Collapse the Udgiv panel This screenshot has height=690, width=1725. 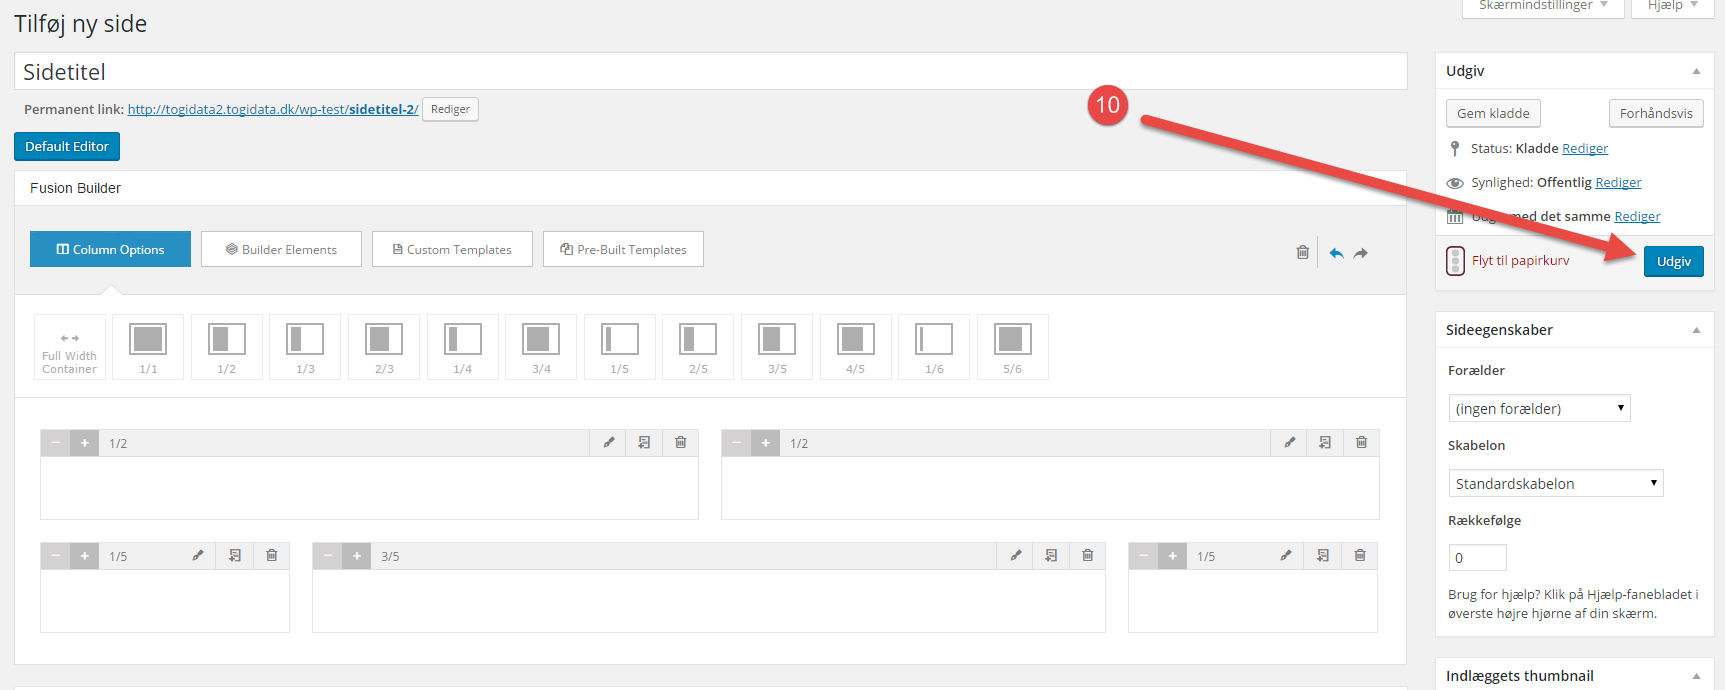click(x=1696, y=71)
